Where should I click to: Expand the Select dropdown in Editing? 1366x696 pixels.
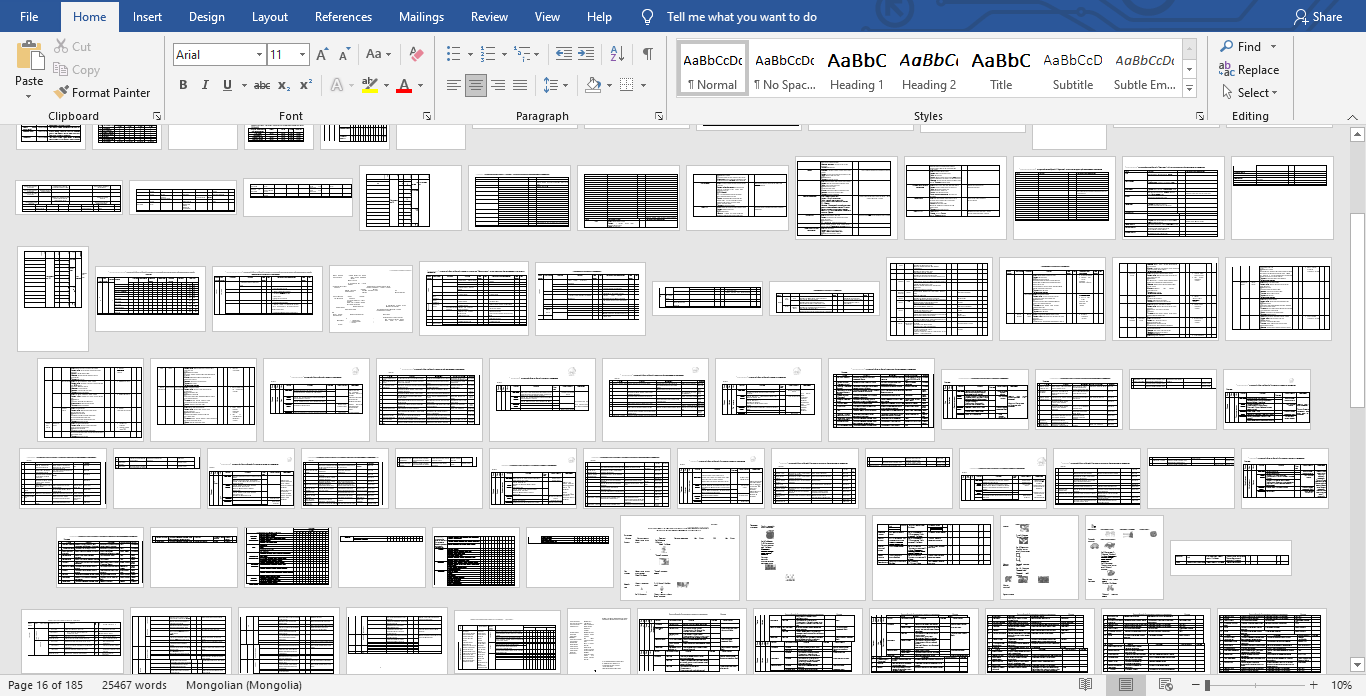tap(1249, 93)
